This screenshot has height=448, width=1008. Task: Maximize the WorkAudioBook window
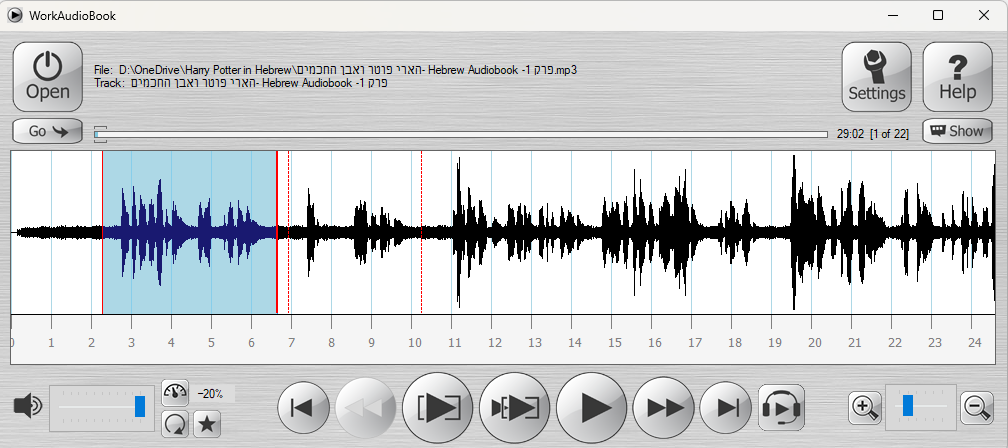[938, 15]
